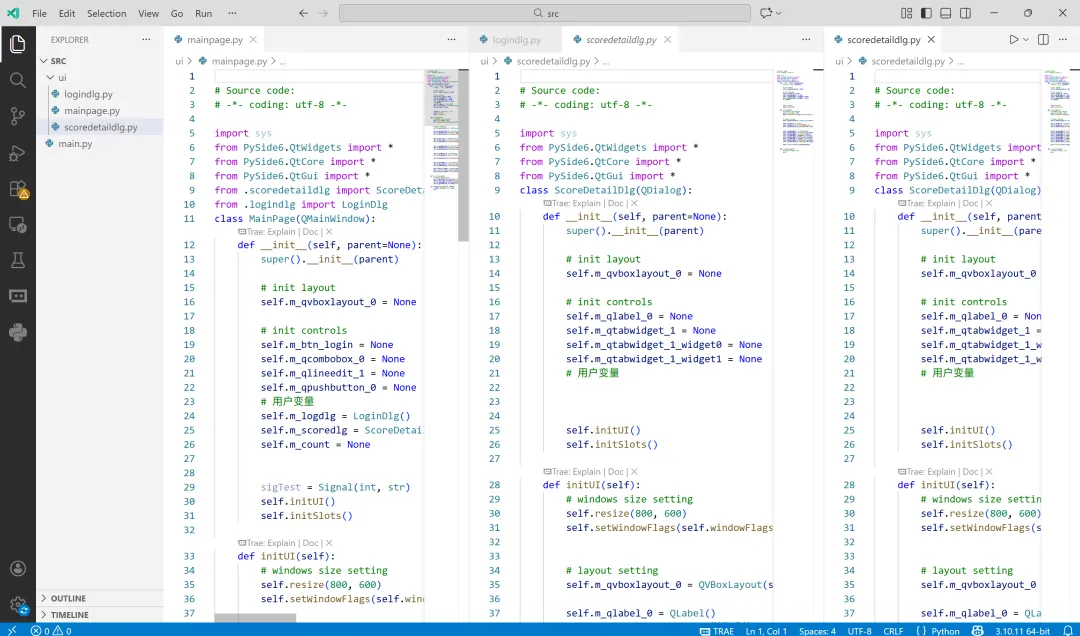Open the Go menu
The height and width of the screenshot is (636, 1080).
(x=177, y=13)
